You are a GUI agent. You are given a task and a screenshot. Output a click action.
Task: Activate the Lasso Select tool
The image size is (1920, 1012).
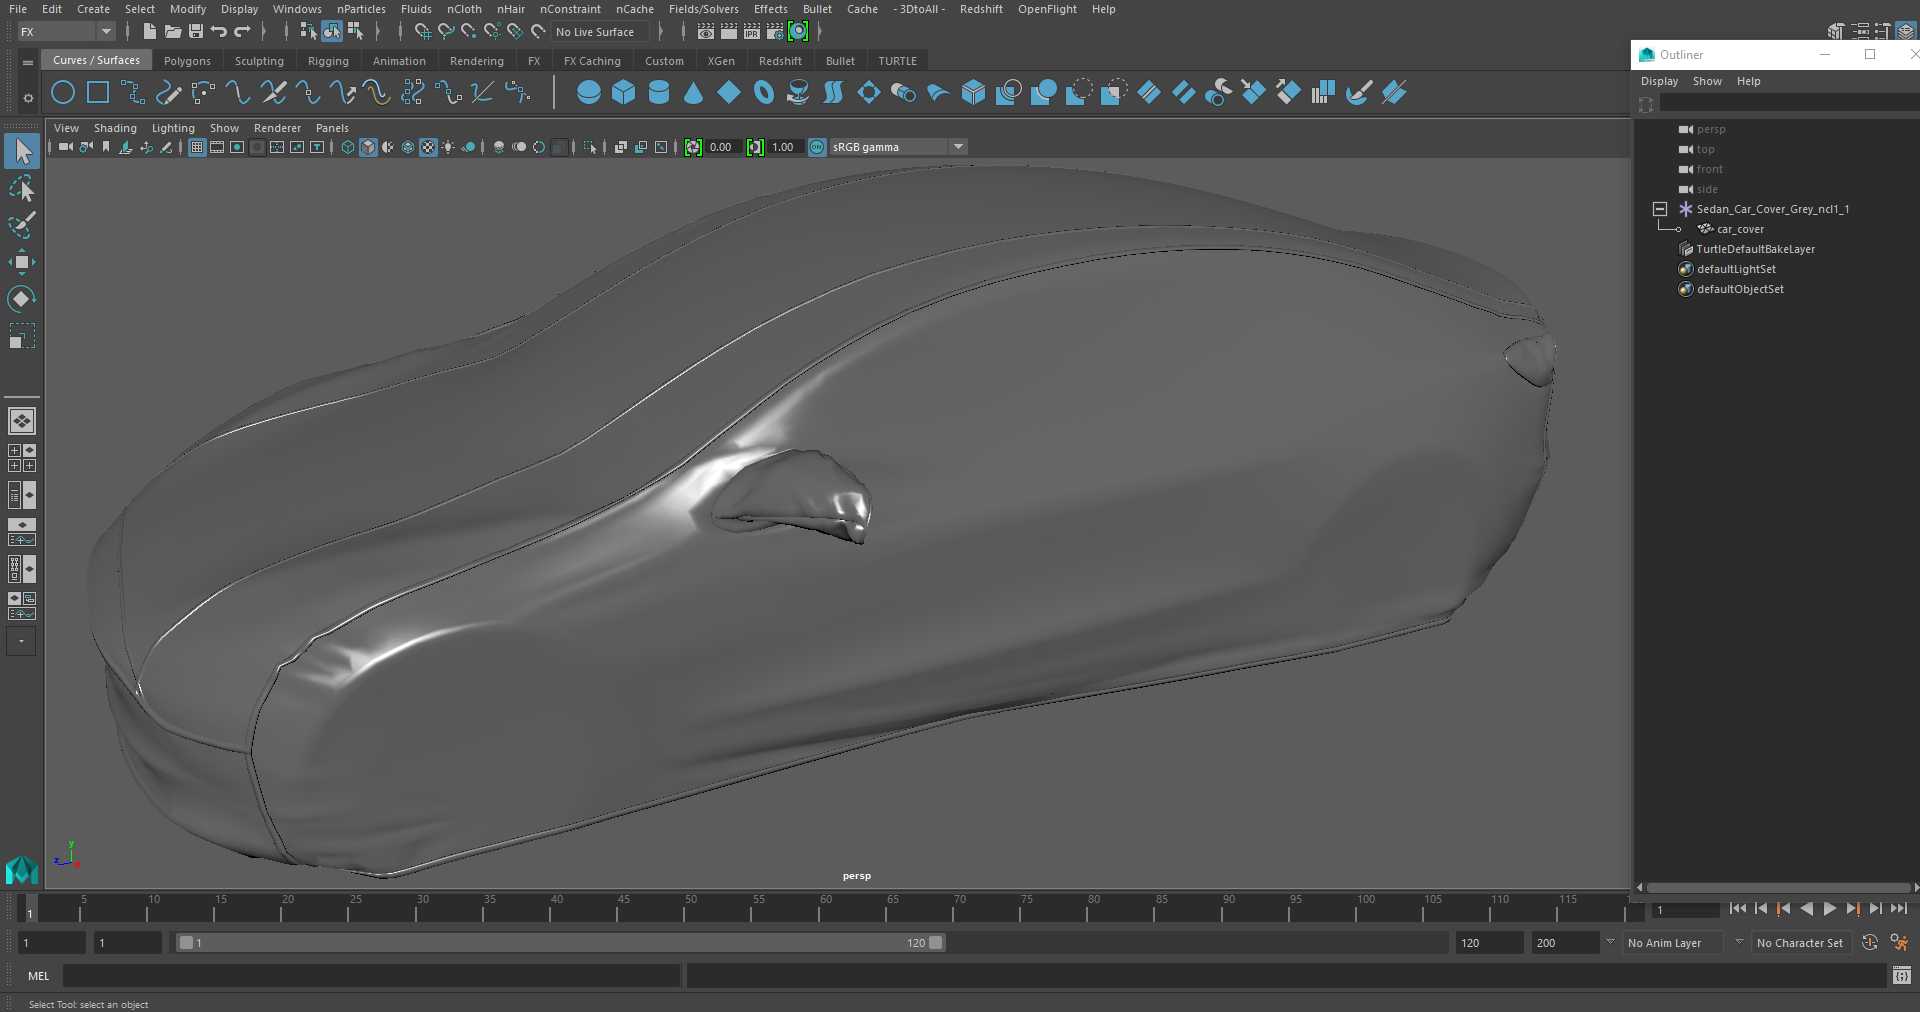click(22, 188)
